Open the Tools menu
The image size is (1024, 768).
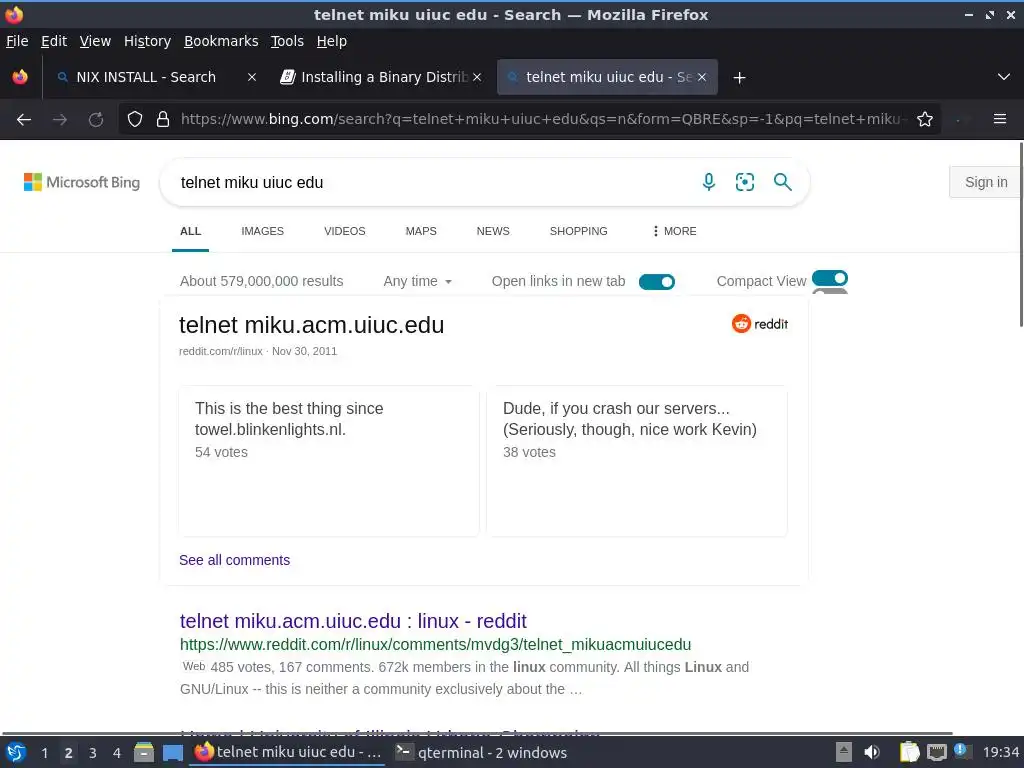(287, 41)
